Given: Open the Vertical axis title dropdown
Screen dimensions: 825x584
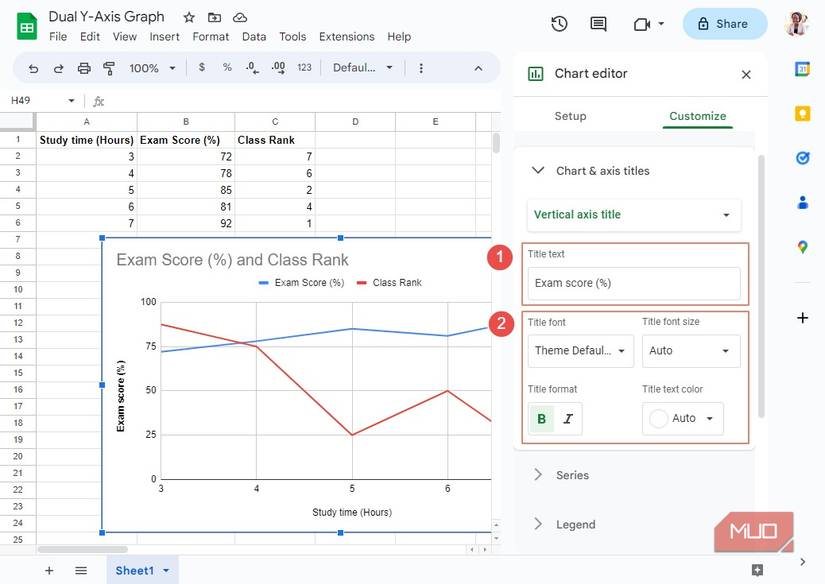Looking at the screenshot, I should [x=634, y=215].
